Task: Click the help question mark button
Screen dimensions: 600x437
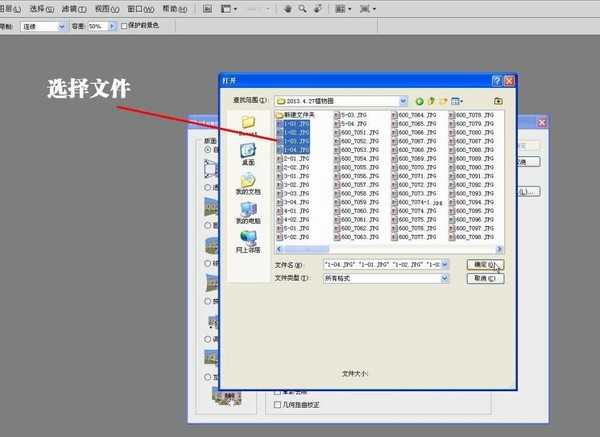Action: [496, 80]
